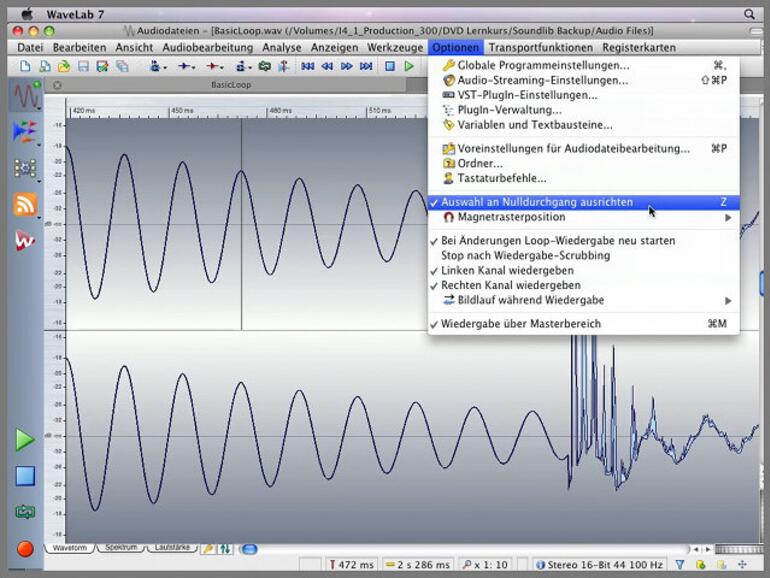
Task: Open Globale Programmeinstellungen menu entry
Action: point(543,65)
